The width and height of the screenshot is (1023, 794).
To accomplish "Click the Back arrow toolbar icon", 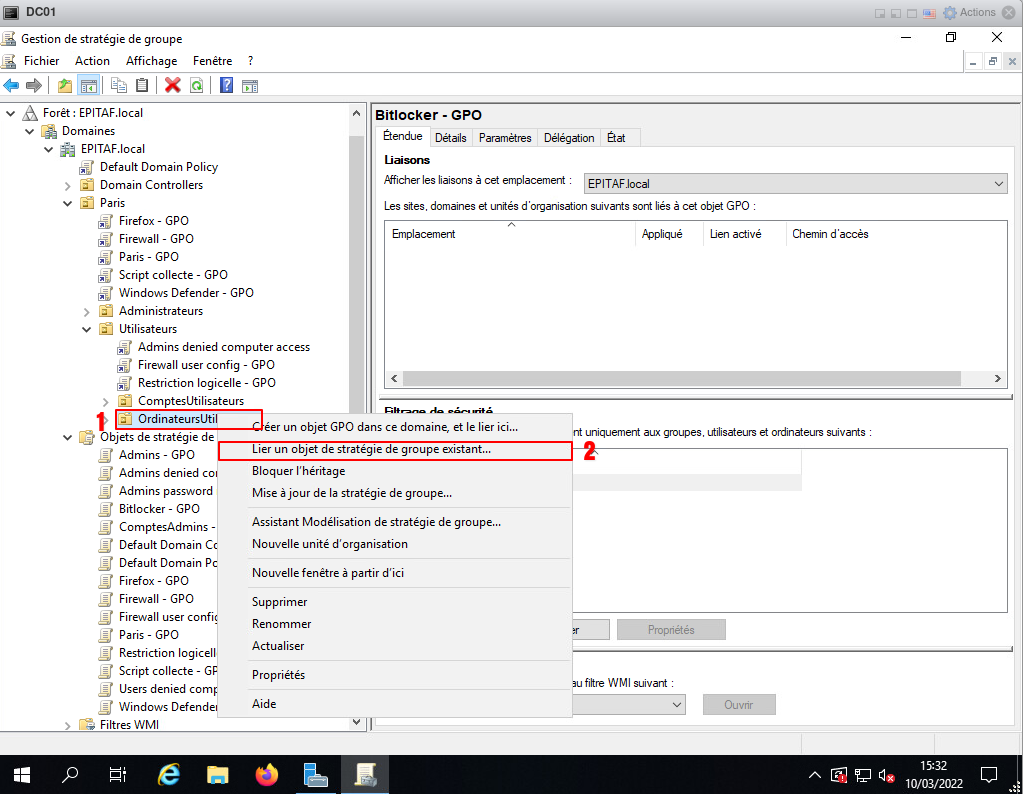I will pos(12,86).
